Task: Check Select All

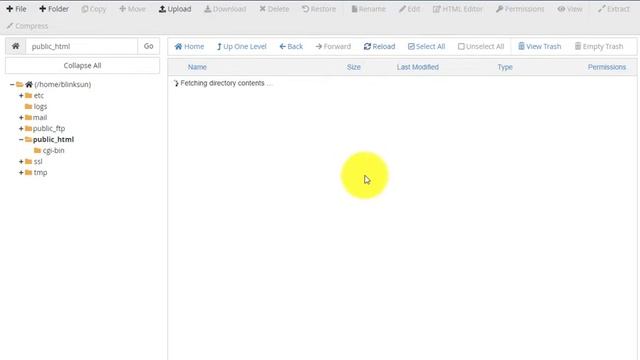Action: (x=426, y=47)
